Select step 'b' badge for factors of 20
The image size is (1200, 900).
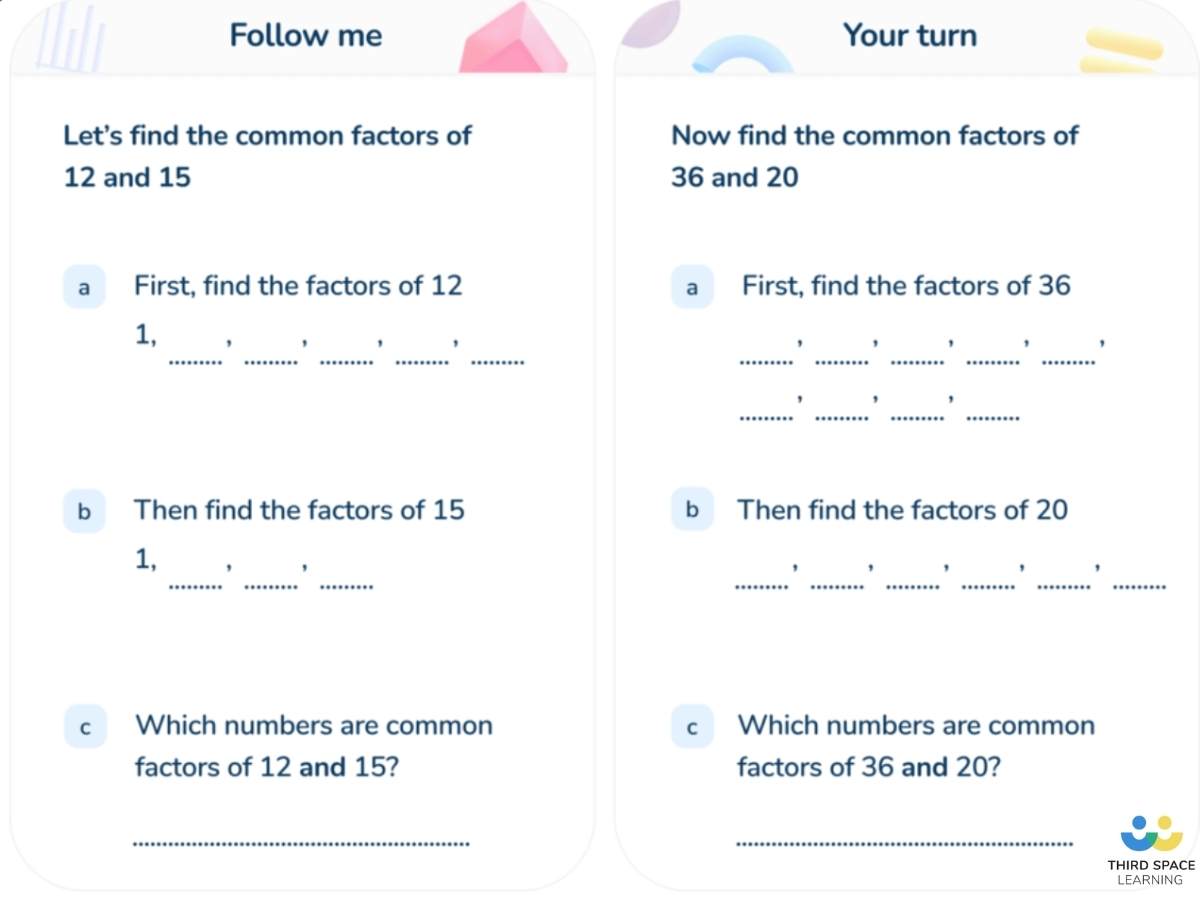[692, 510]
